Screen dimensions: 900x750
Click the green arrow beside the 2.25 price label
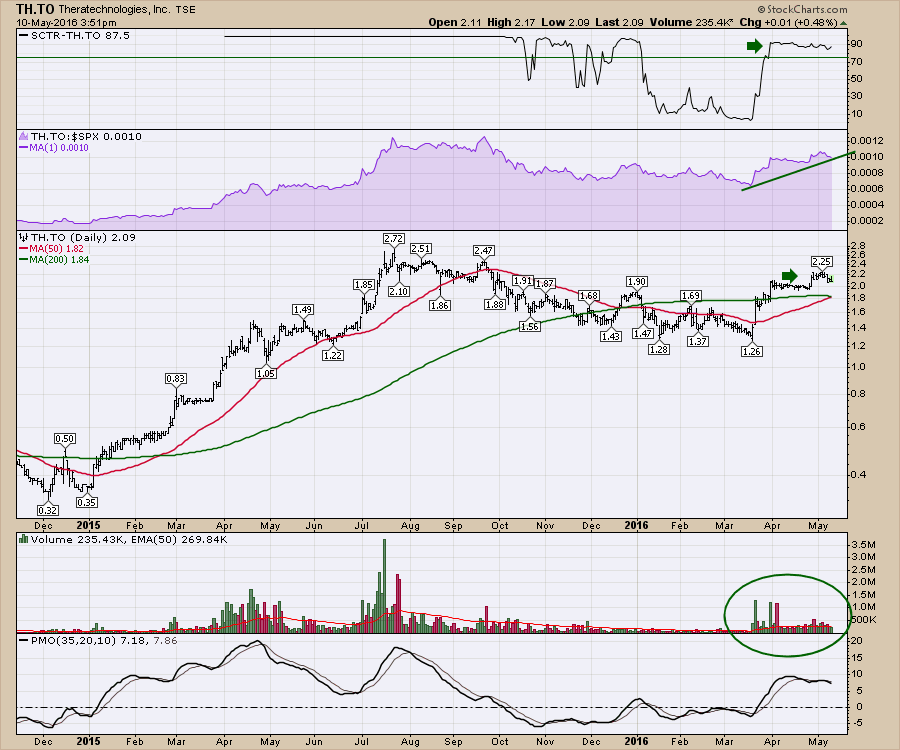coord(789,275)
